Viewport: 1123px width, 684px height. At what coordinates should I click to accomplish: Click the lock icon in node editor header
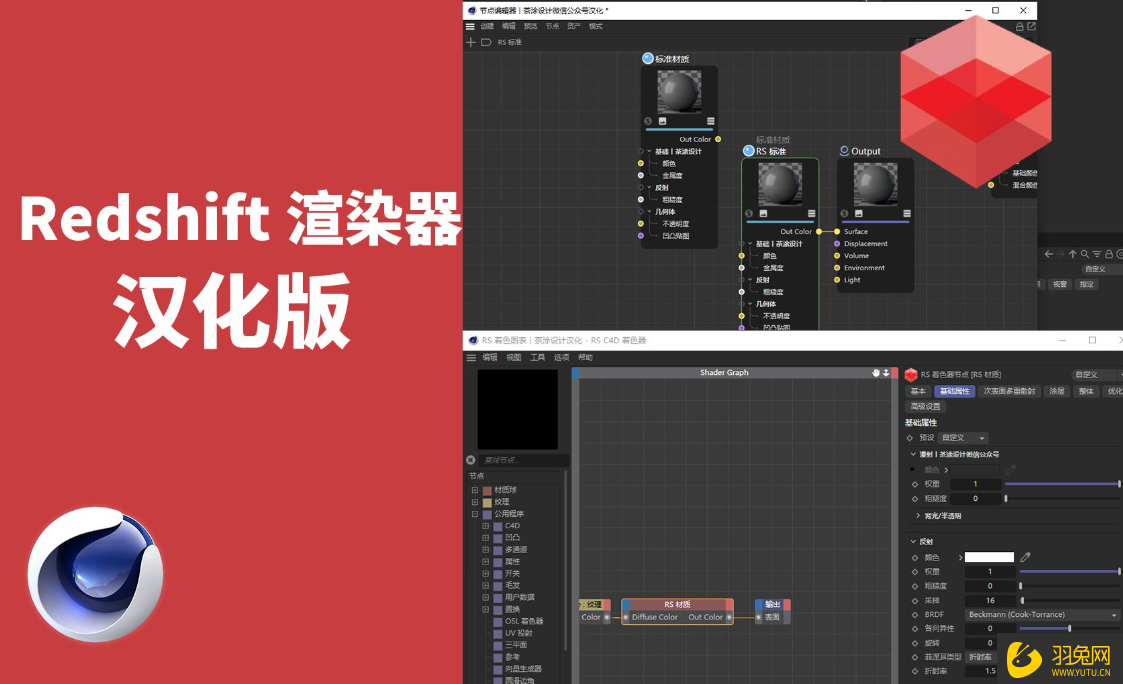[x=1021, y=26]
